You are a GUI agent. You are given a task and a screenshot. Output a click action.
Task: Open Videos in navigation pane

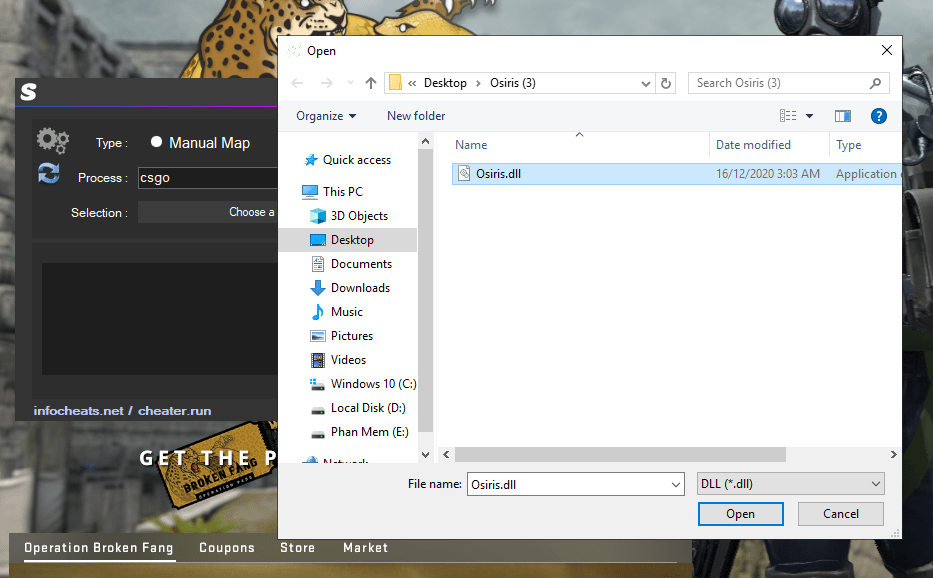[338, 360]
